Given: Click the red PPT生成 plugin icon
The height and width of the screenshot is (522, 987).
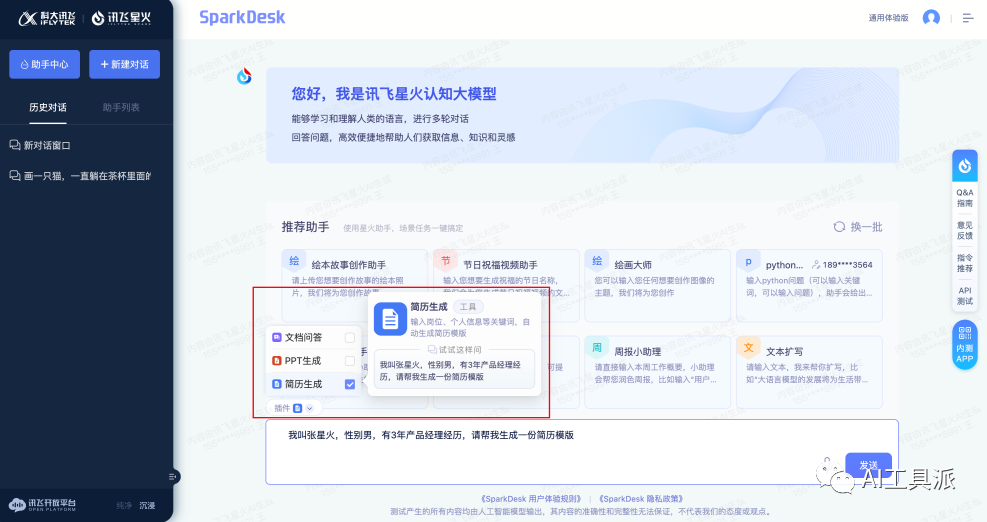Looking at the screenshot, I should (x=276, y=361).
